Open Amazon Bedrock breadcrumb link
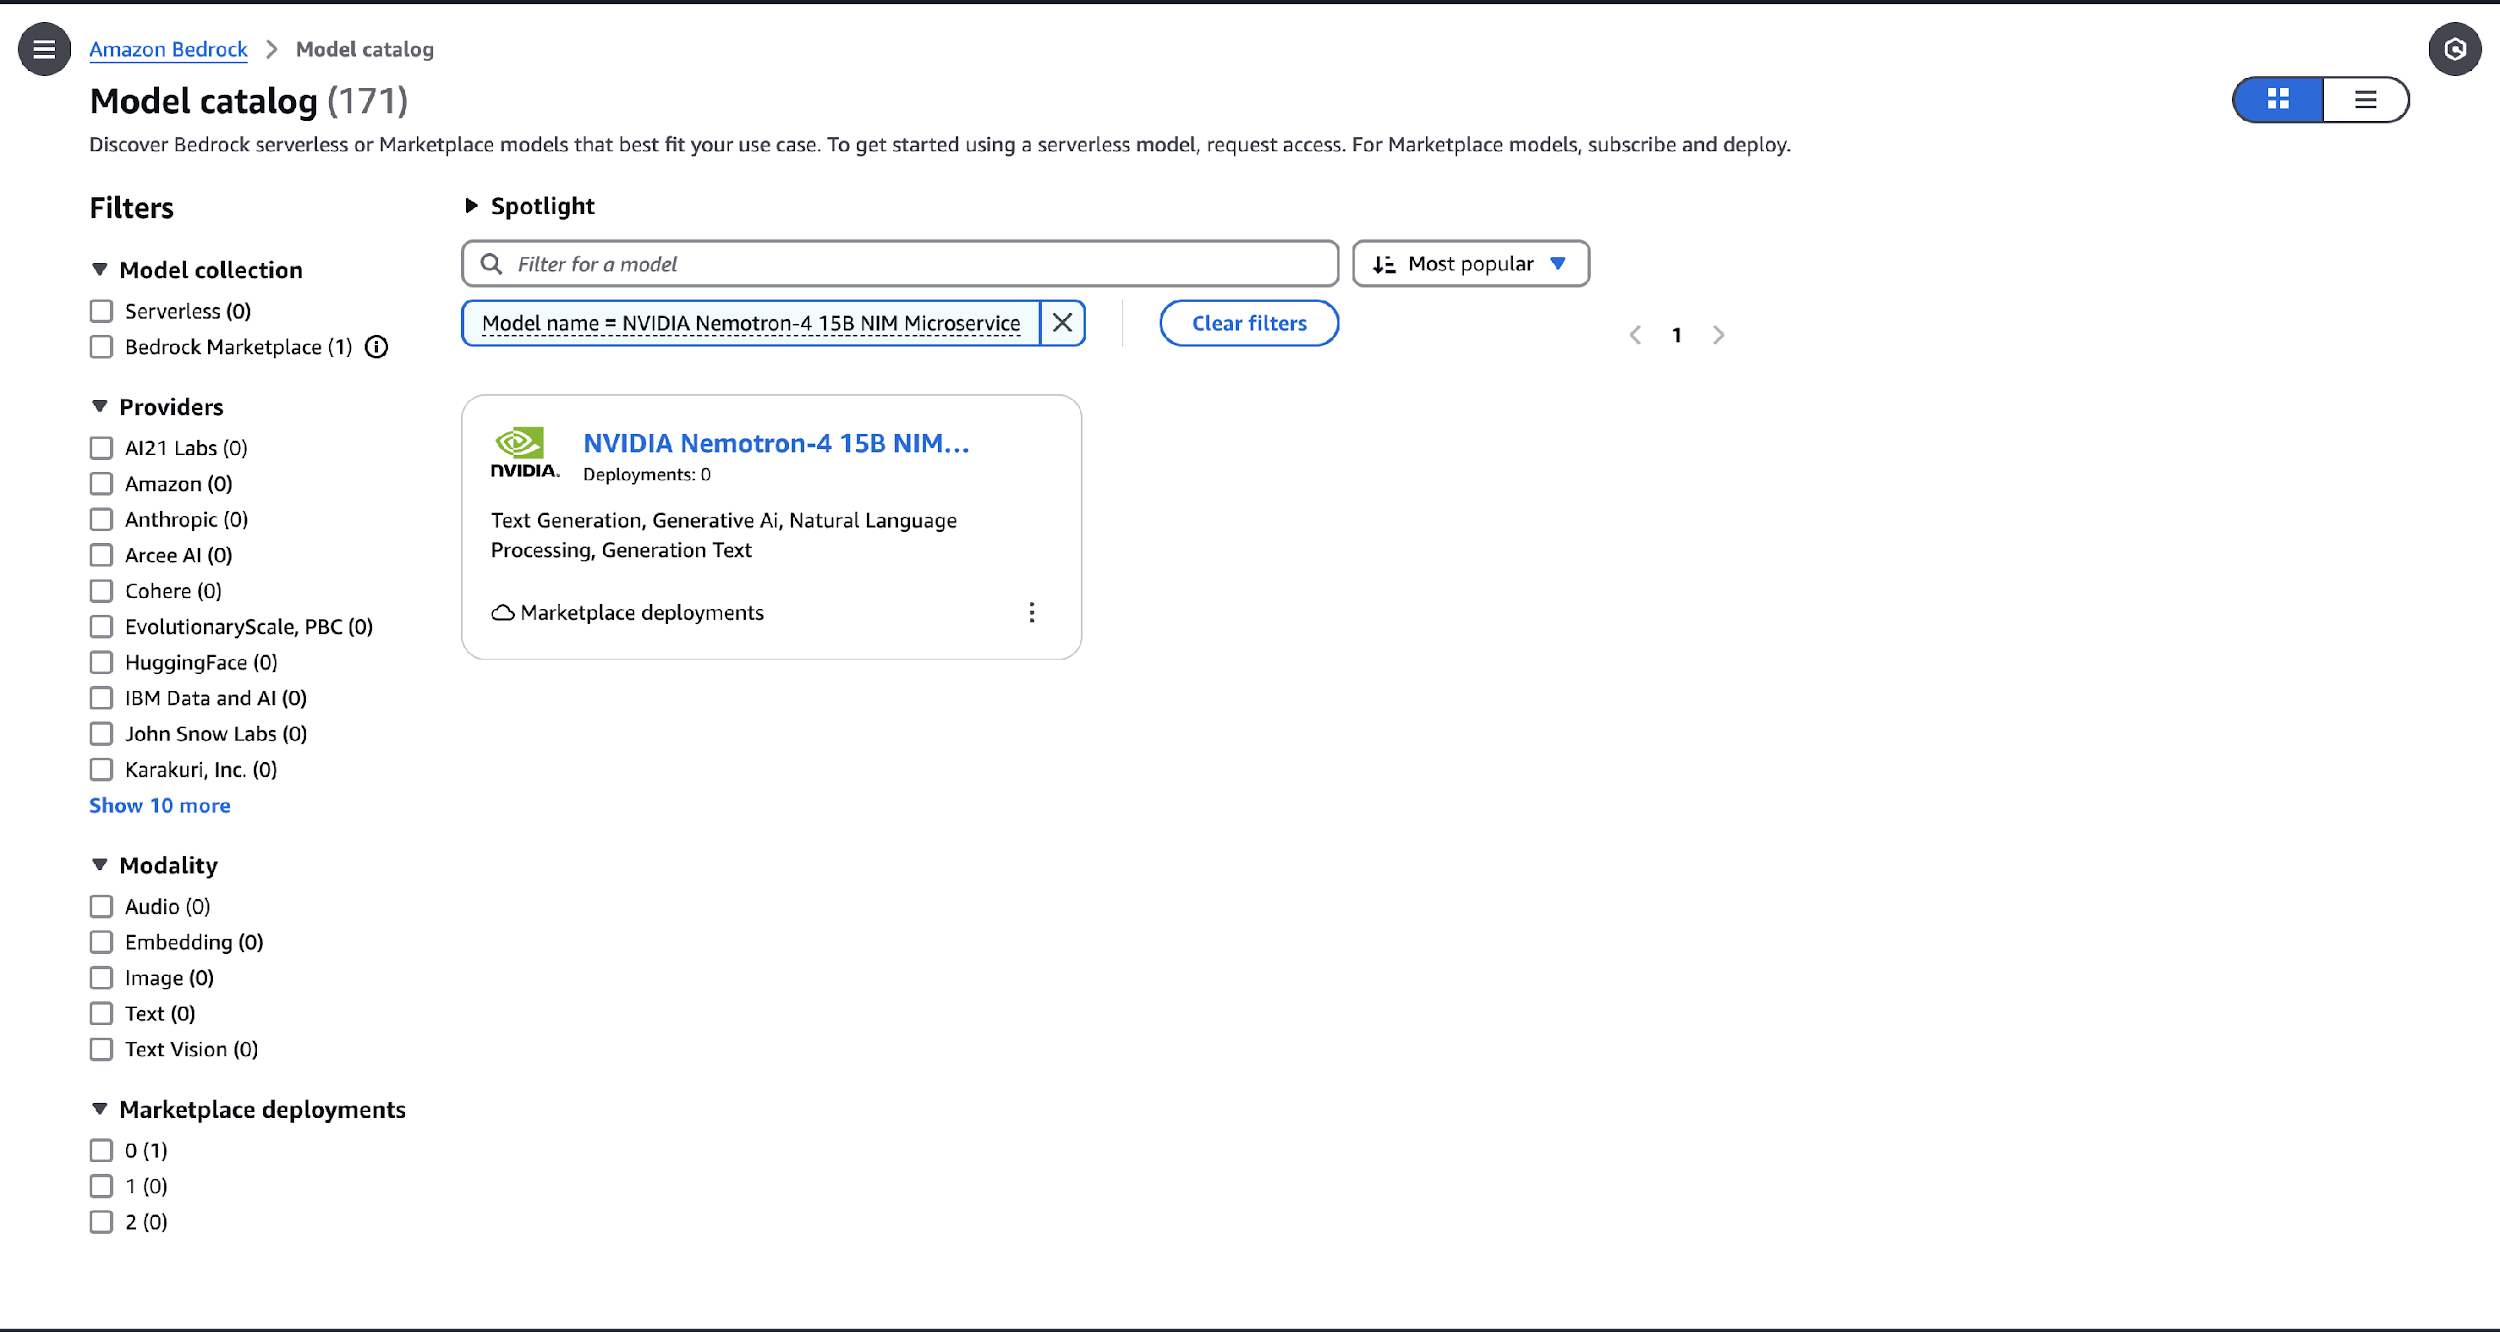 coord(168,49)
